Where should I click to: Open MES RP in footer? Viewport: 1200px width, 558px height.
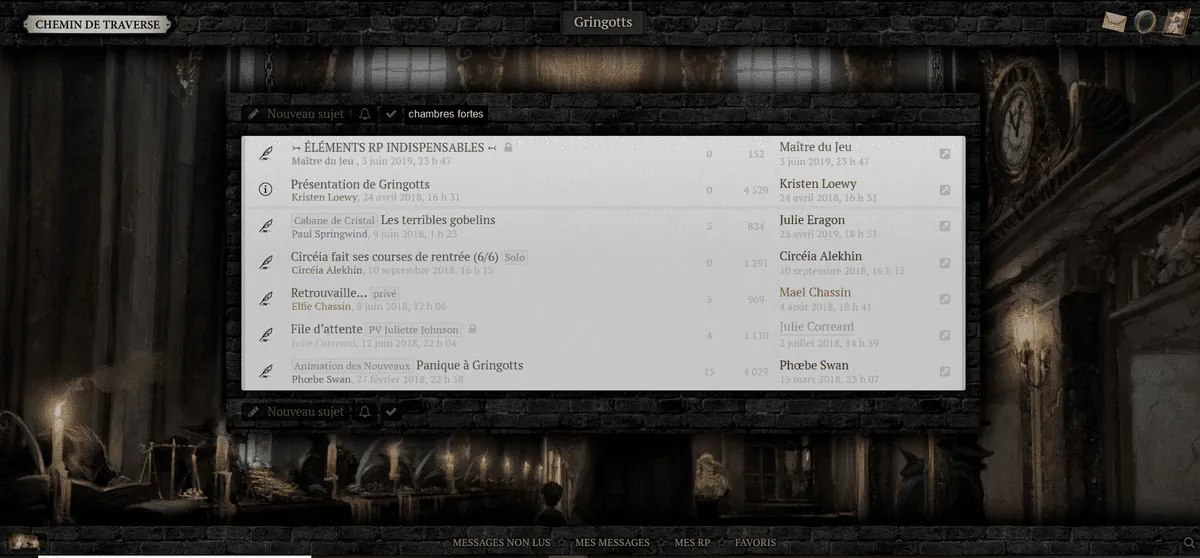click(692, 543)
